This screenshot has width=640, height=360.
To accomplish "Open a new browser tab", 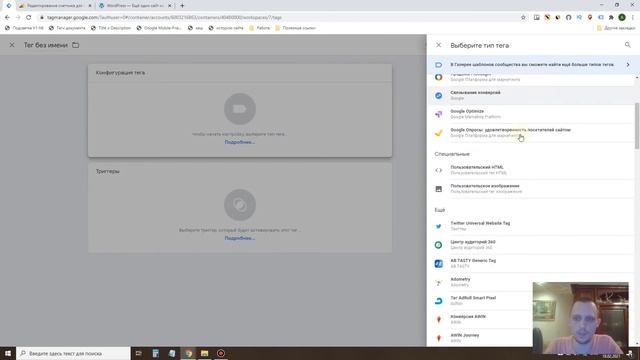I will [x=182, y=6].
